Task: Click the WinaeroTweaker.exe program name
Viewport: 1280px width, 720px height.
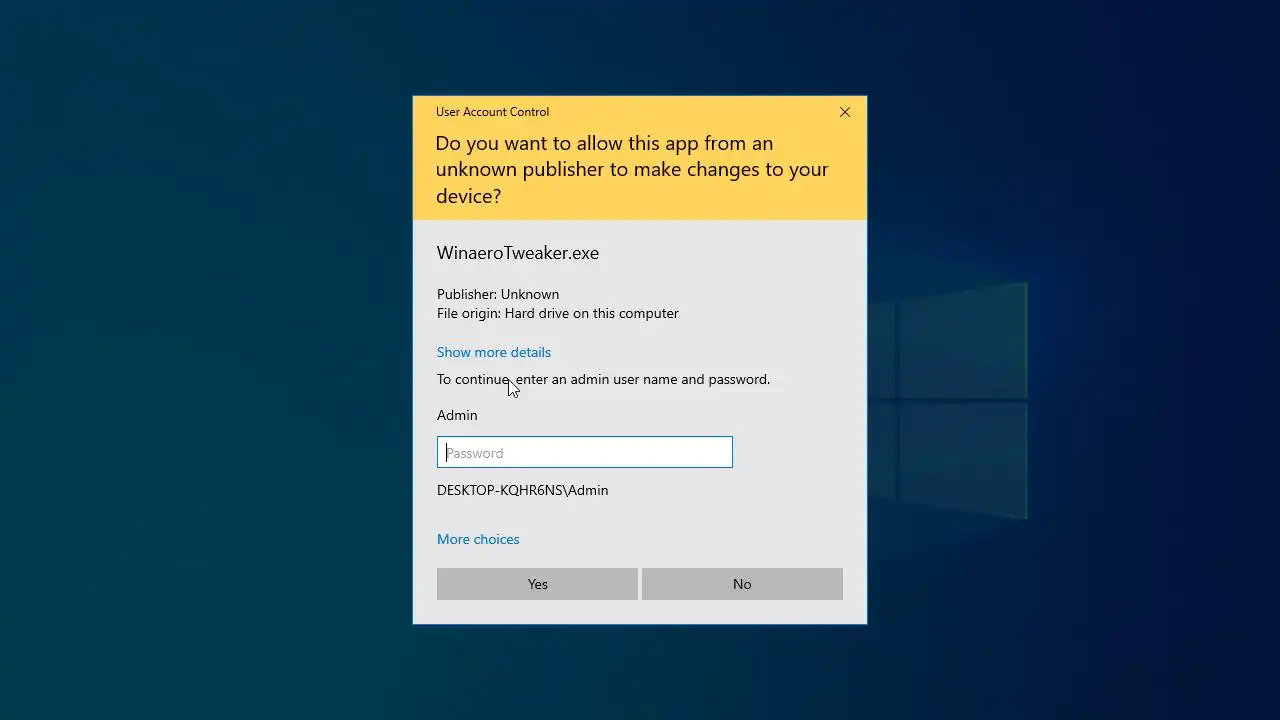Action: click(x=518, y=253)
